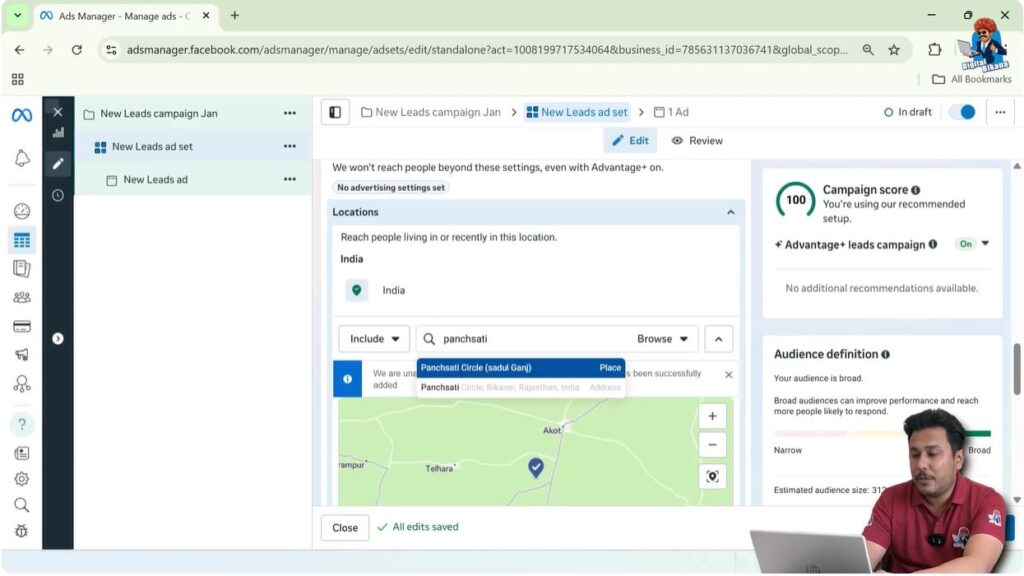The image size is (1024, 576).
Task: Open the bar chart performance icon
Action: point(57,133)
